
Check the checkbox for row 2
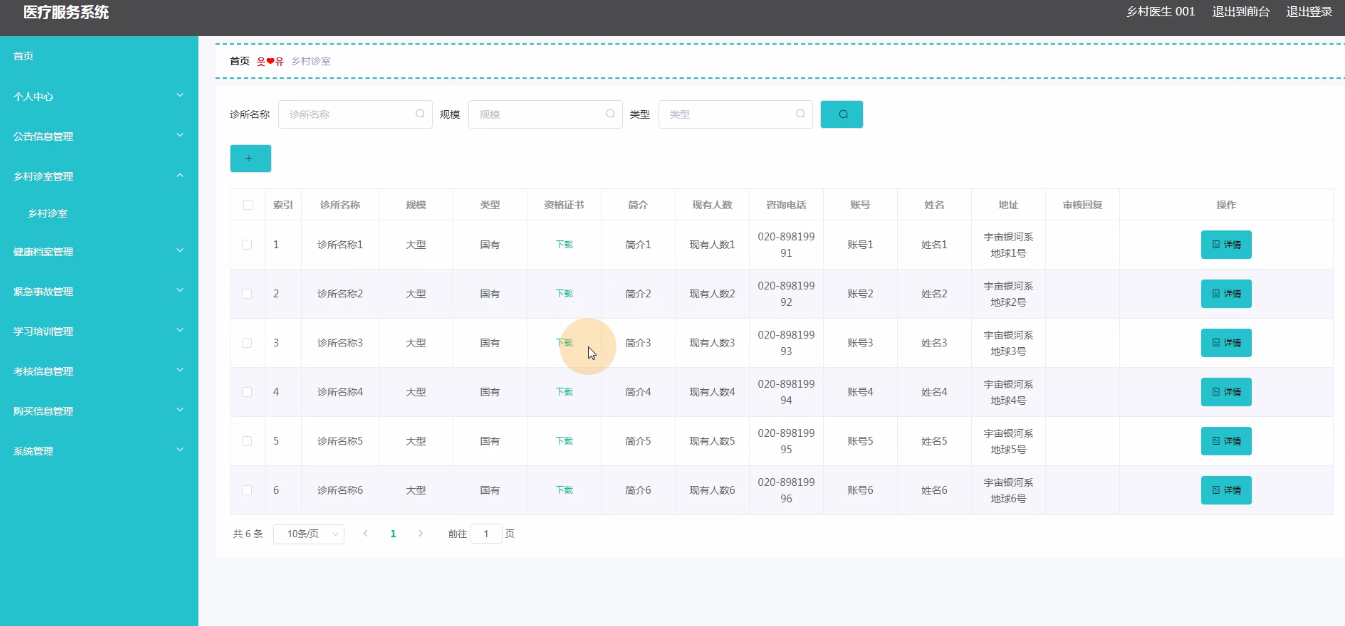[x=248, y=294]
